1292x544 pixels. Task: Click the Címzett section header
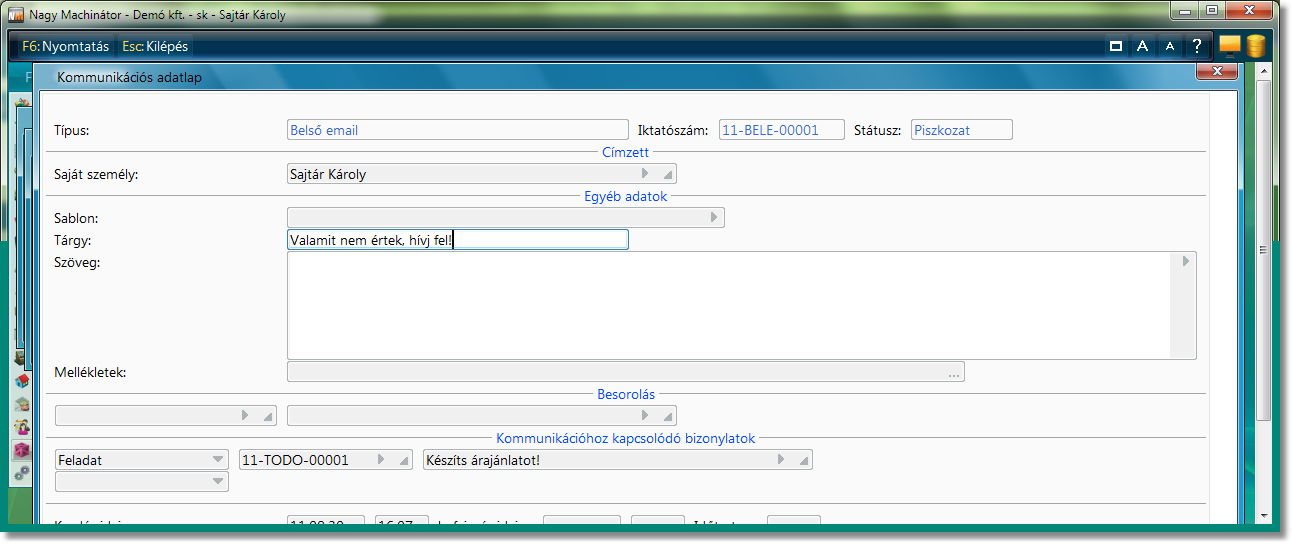tap(625, 152)
